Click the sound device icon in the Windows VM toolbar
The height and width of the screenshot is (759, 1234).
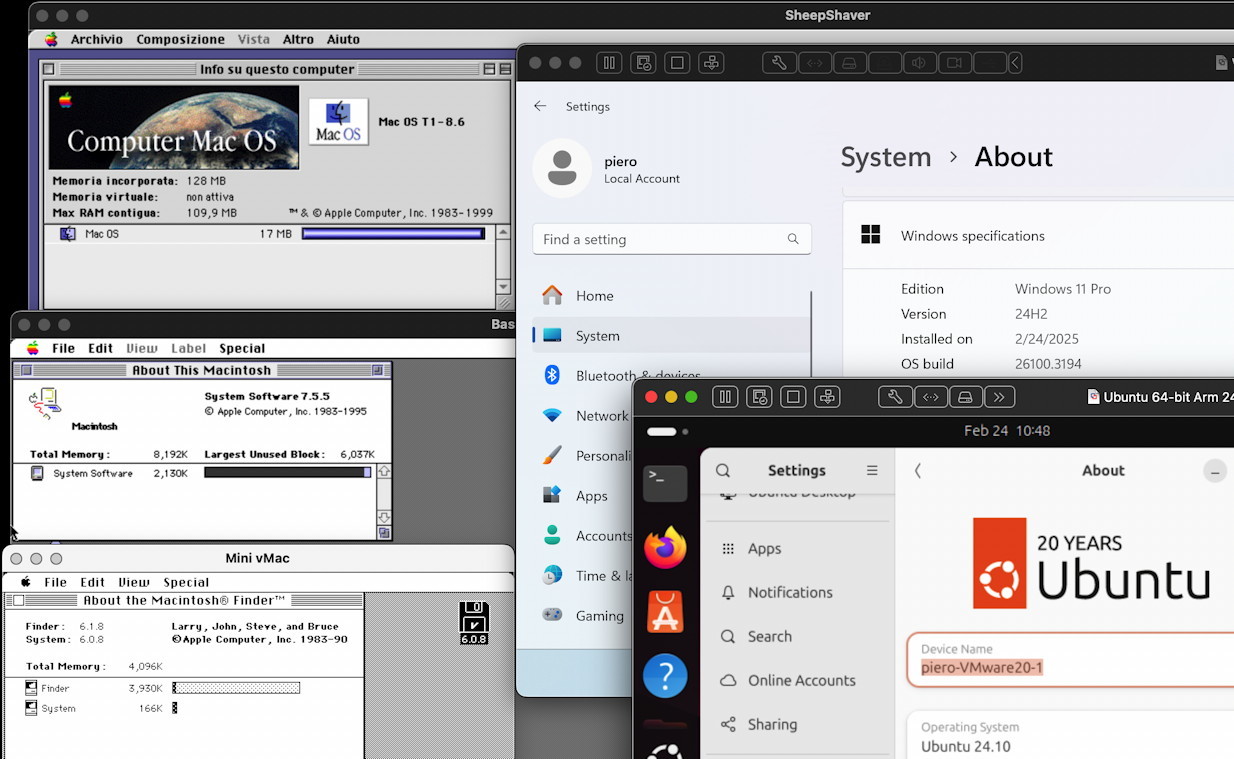click(x=919, y=63)
